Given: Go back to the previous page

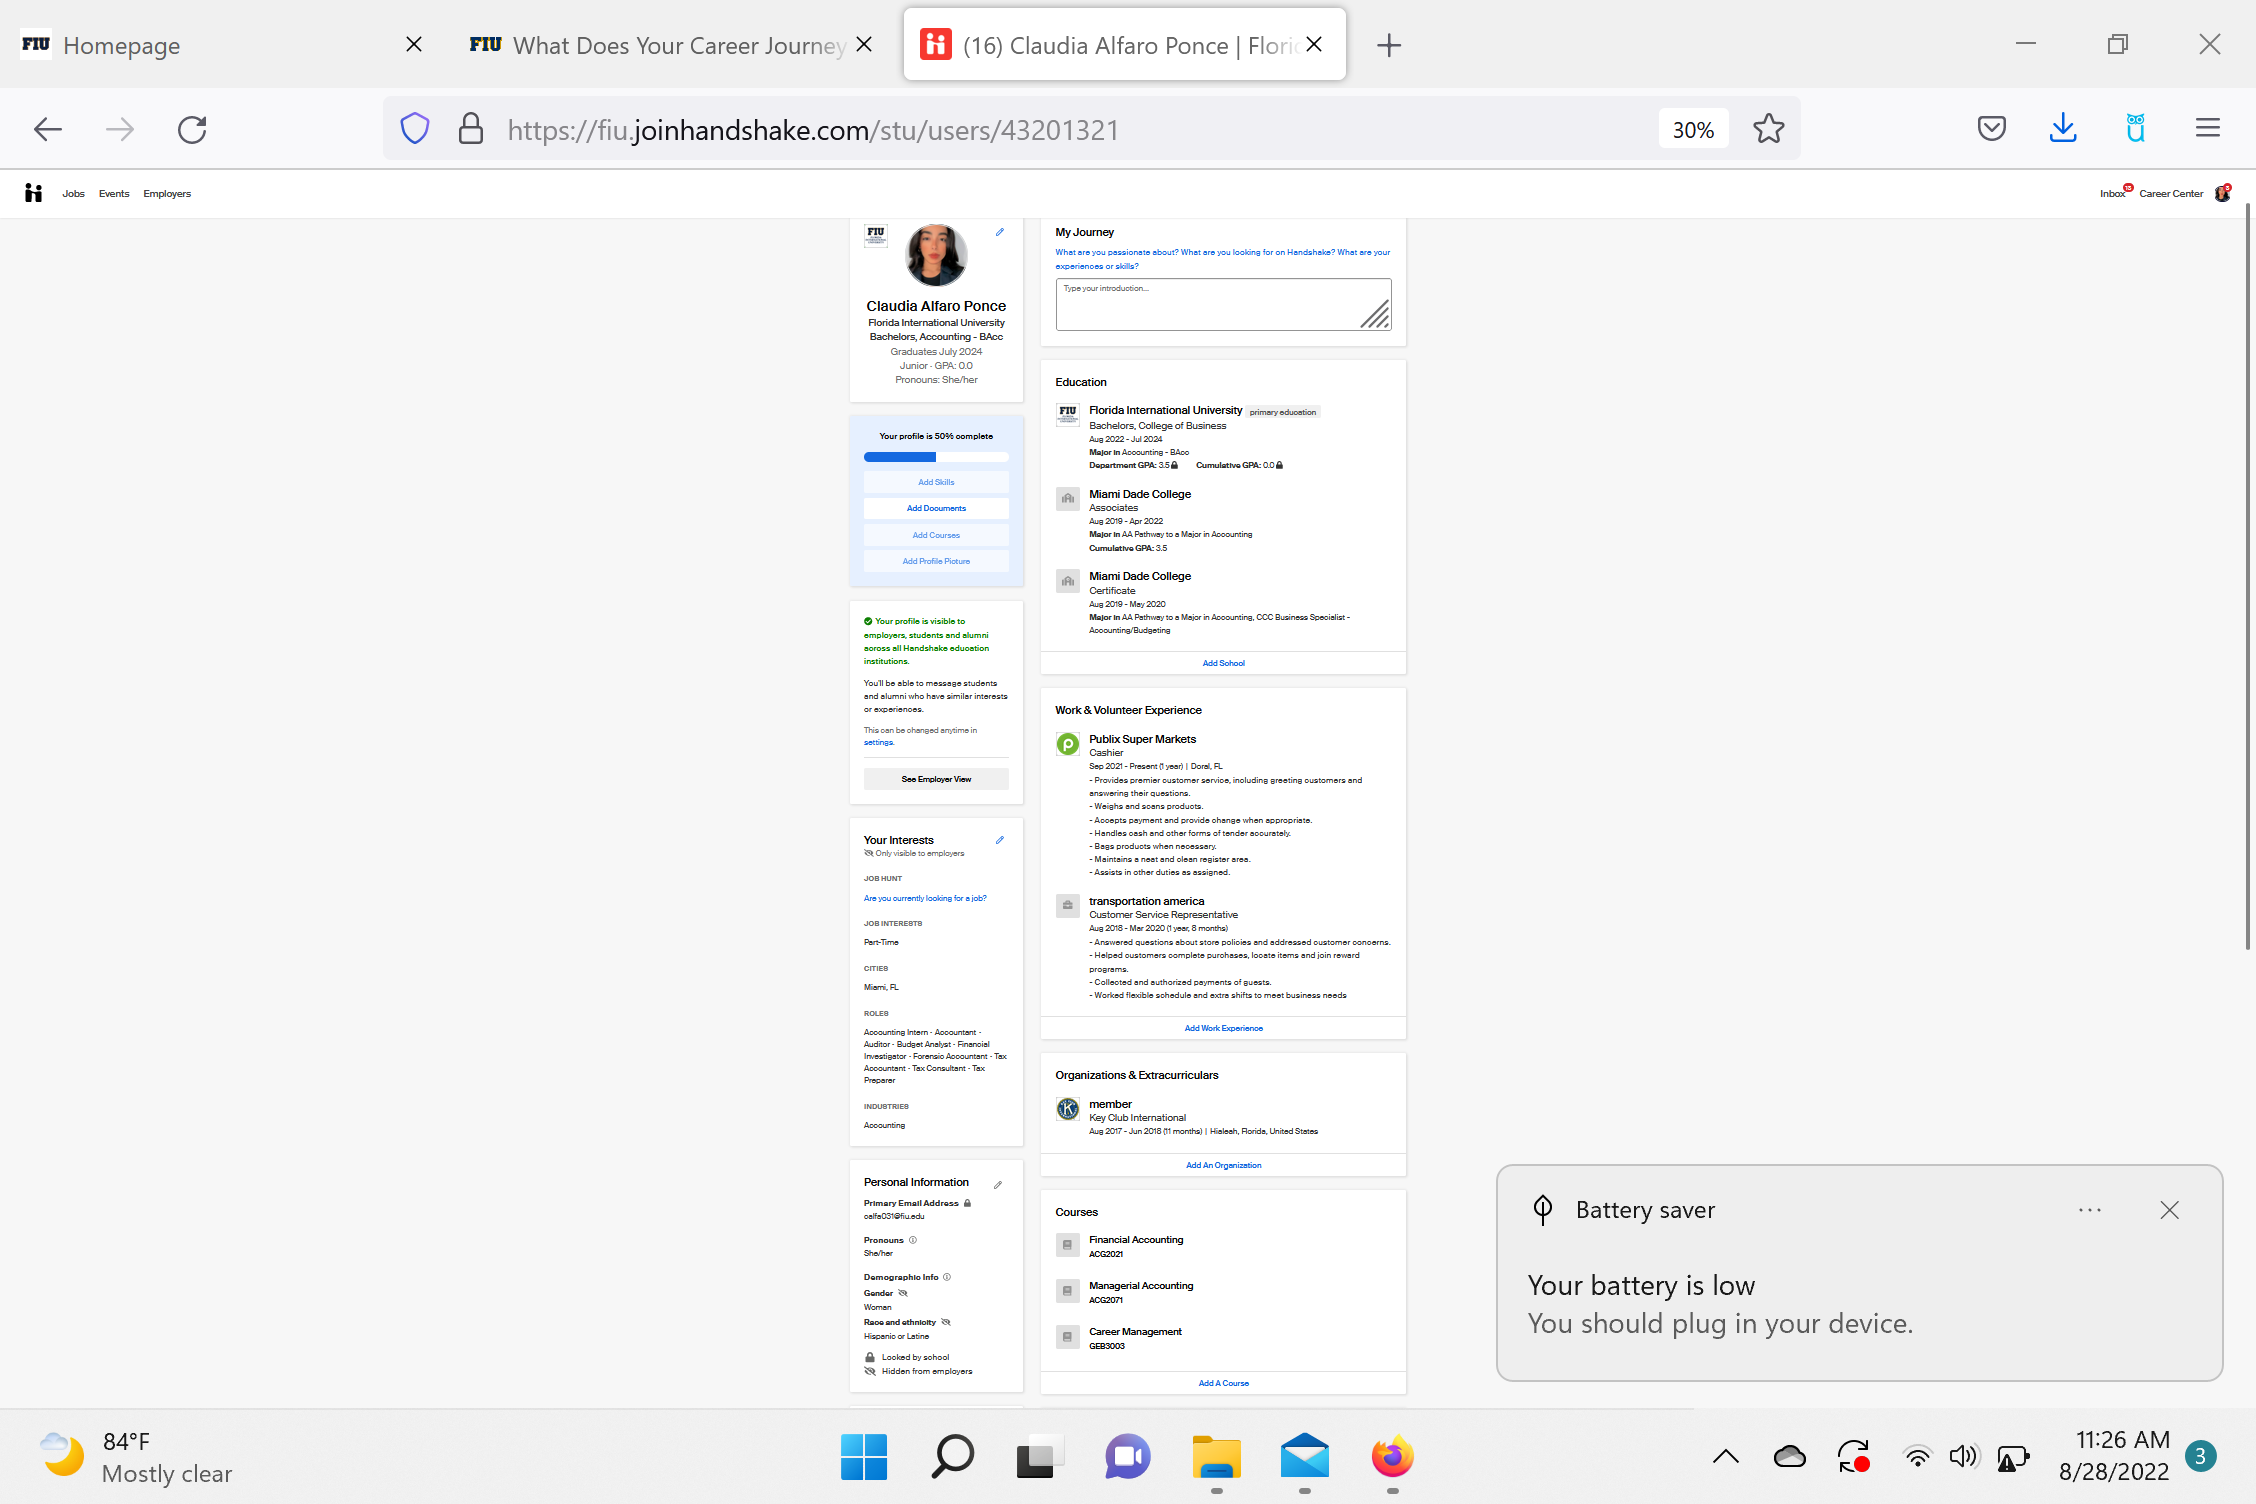Looking at the screenshot, I should pyautogui.click(x=48, y=129).
